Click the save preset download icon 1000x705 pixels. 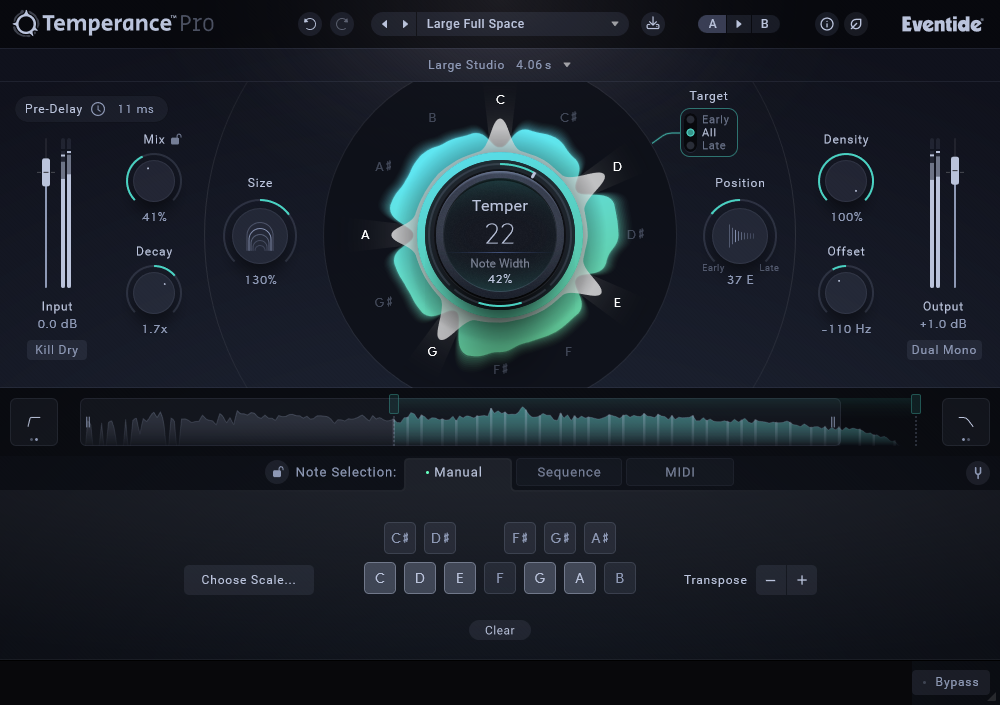click(653, 24)
